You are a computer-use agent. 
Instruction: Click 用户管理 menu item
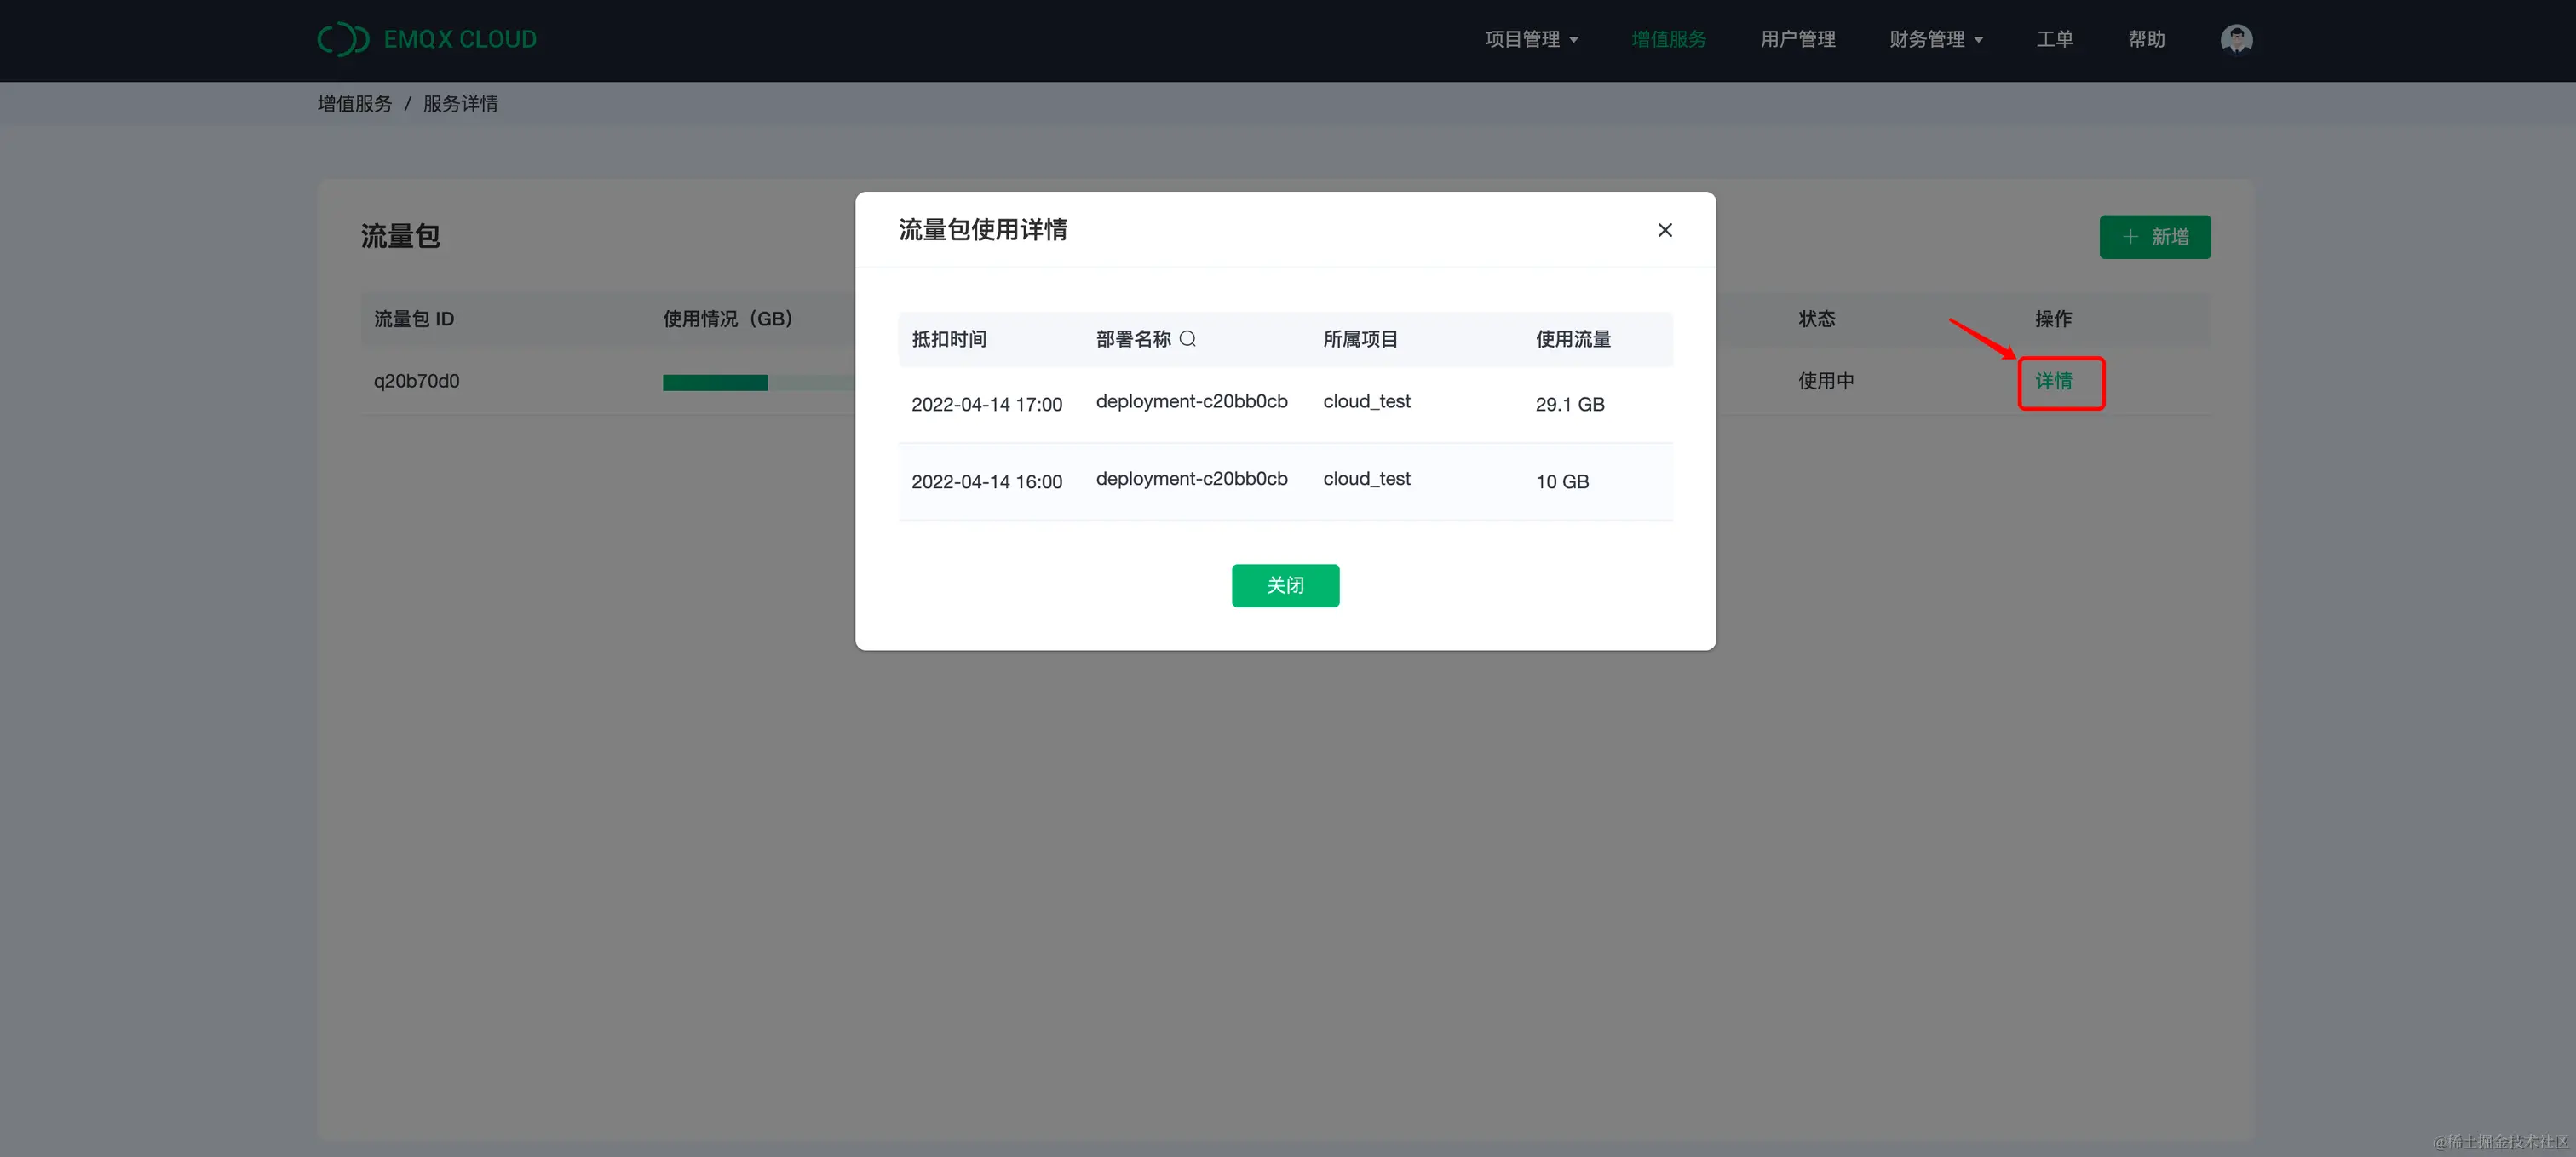pyautogui.click(x=1797, y=38)
